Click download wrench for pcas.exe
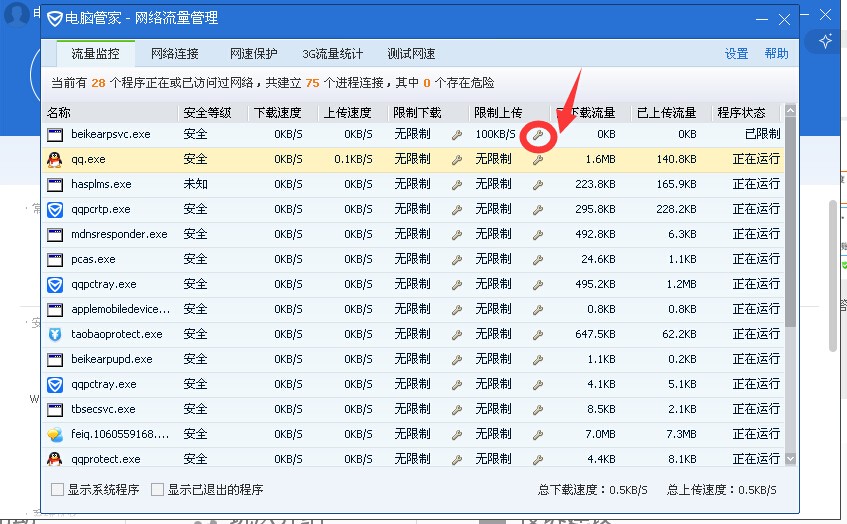This screenshot has height=524, width=847. (x=456, y=260)
